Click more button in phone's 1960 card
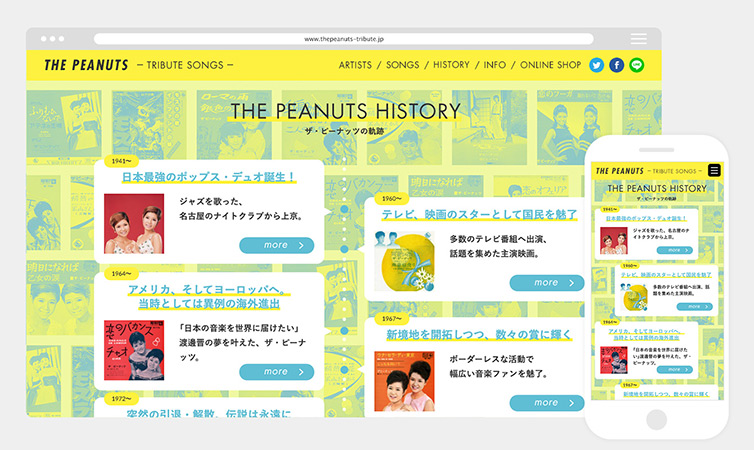Screen dimensions: 754x450 [694, 306]
